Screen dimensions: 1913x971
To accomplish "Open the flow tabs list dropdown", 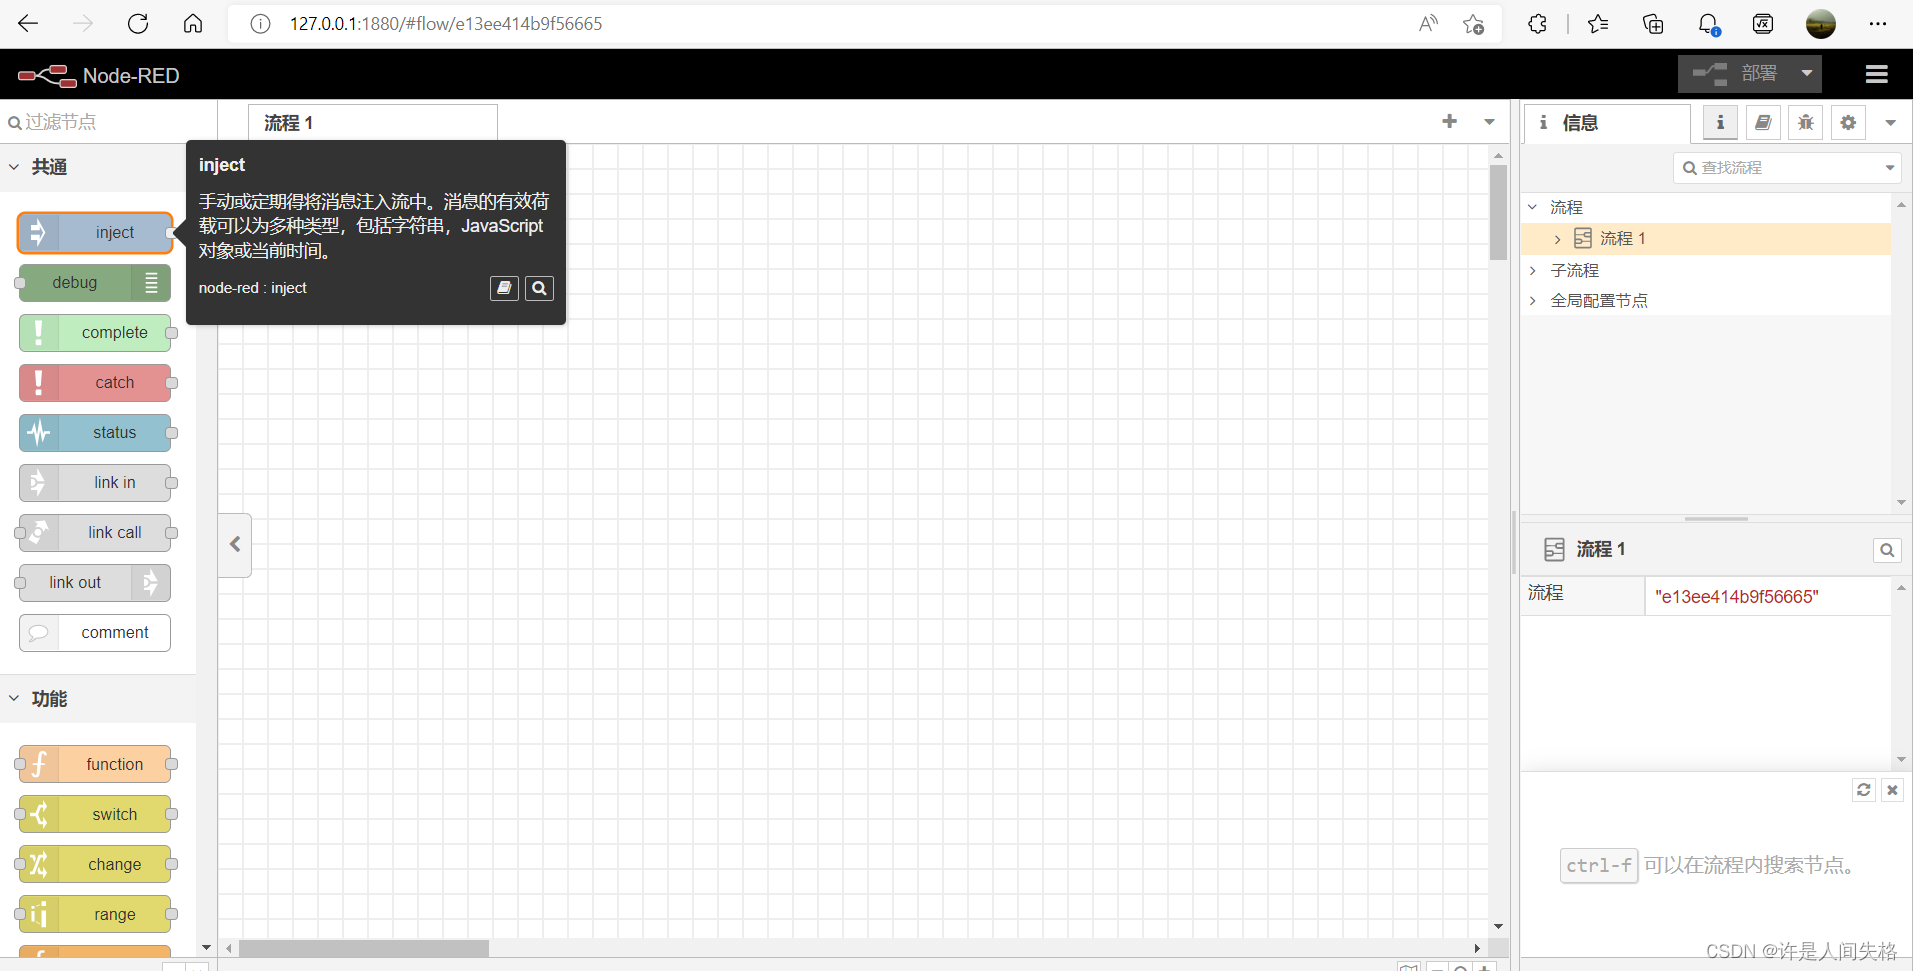I will tap(1489, 122).
